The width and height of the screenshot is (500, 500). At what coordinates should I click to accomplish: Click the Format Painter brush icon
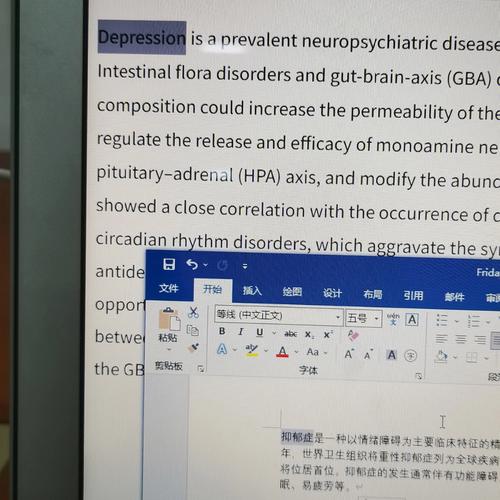pyautogui.click(x=193, y=348)
